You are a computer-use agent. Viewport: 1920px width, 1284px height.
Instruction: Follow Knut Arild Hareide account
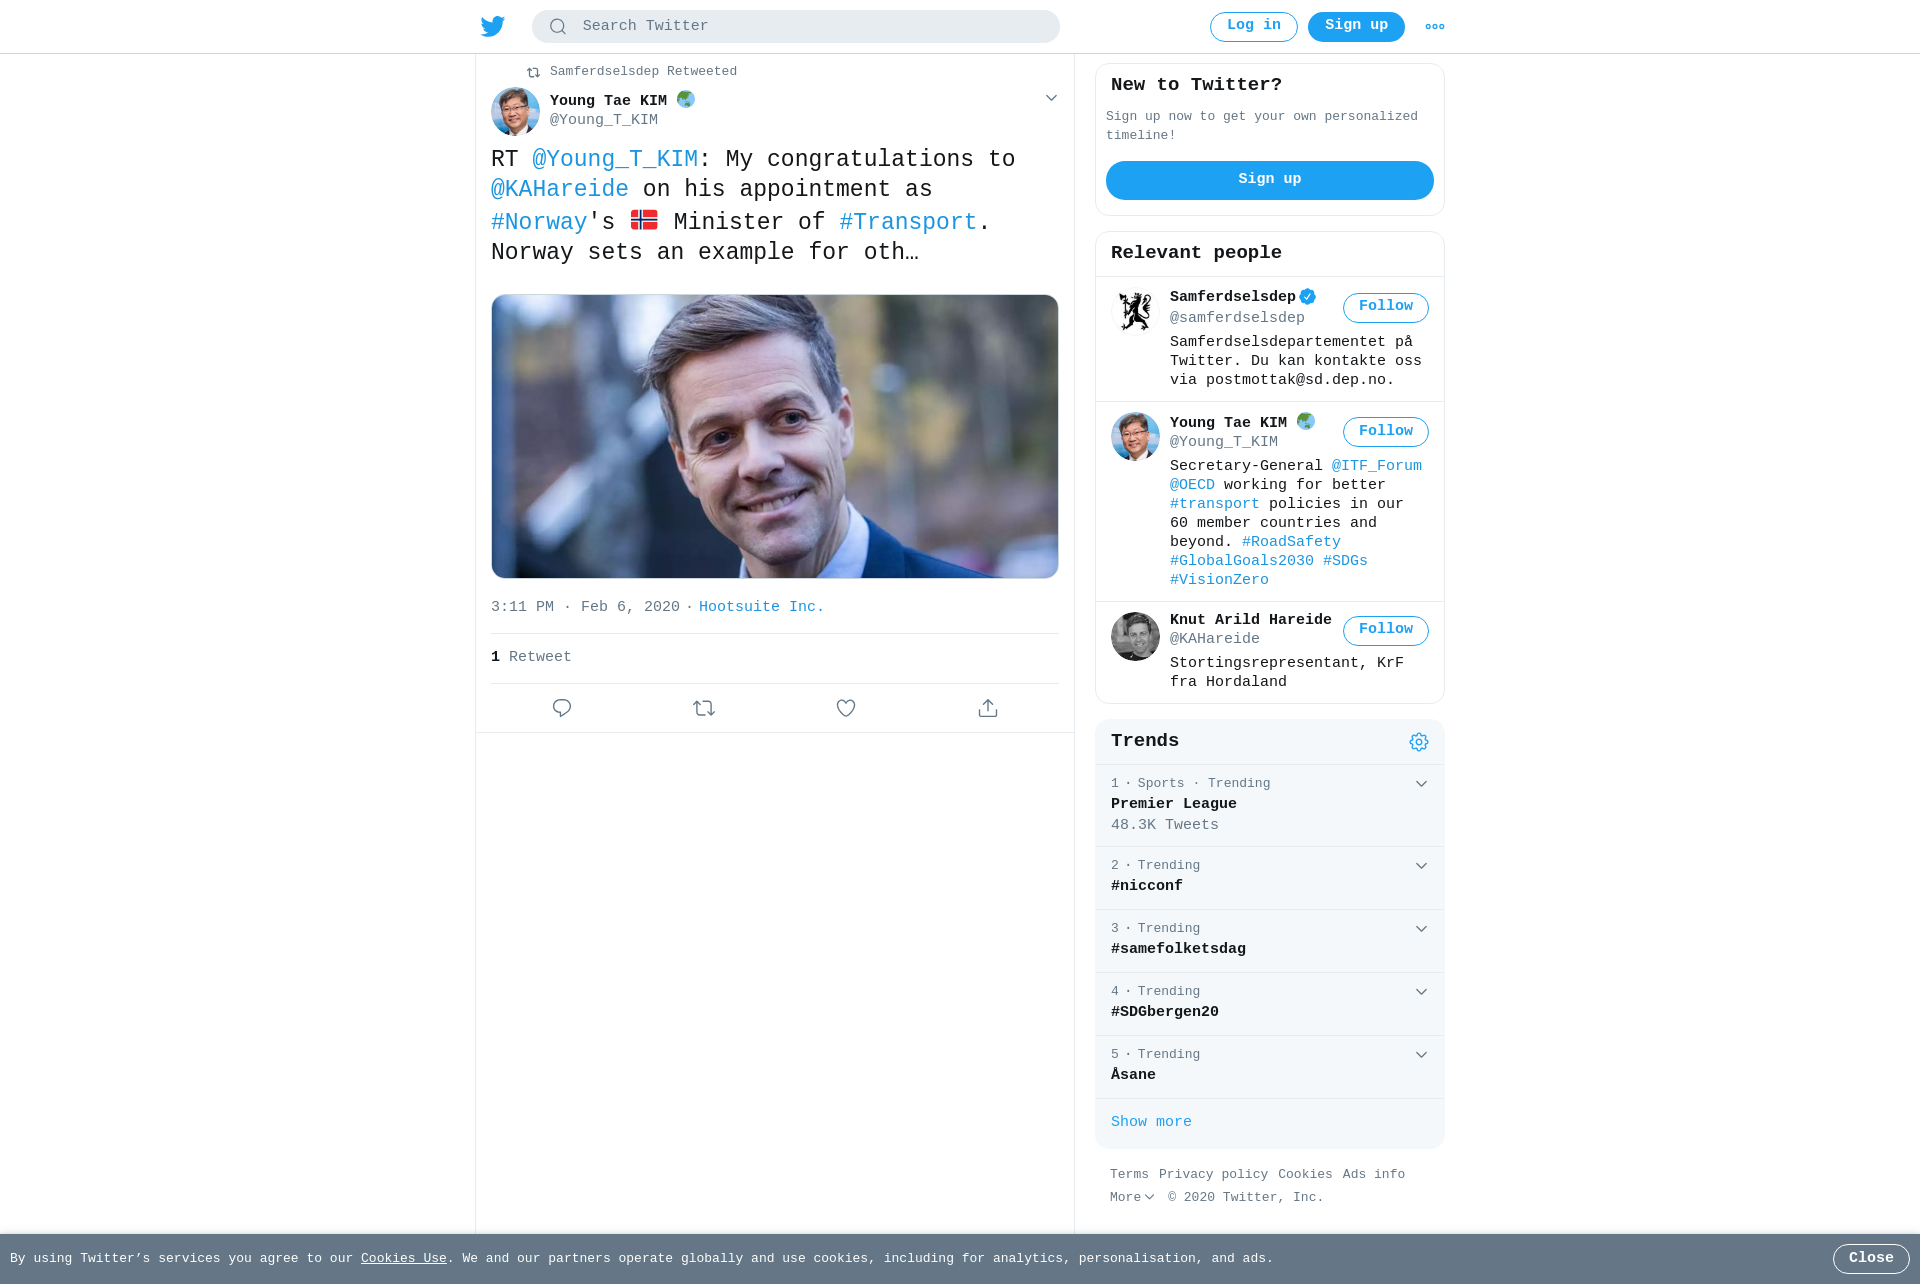(1385, 630)
